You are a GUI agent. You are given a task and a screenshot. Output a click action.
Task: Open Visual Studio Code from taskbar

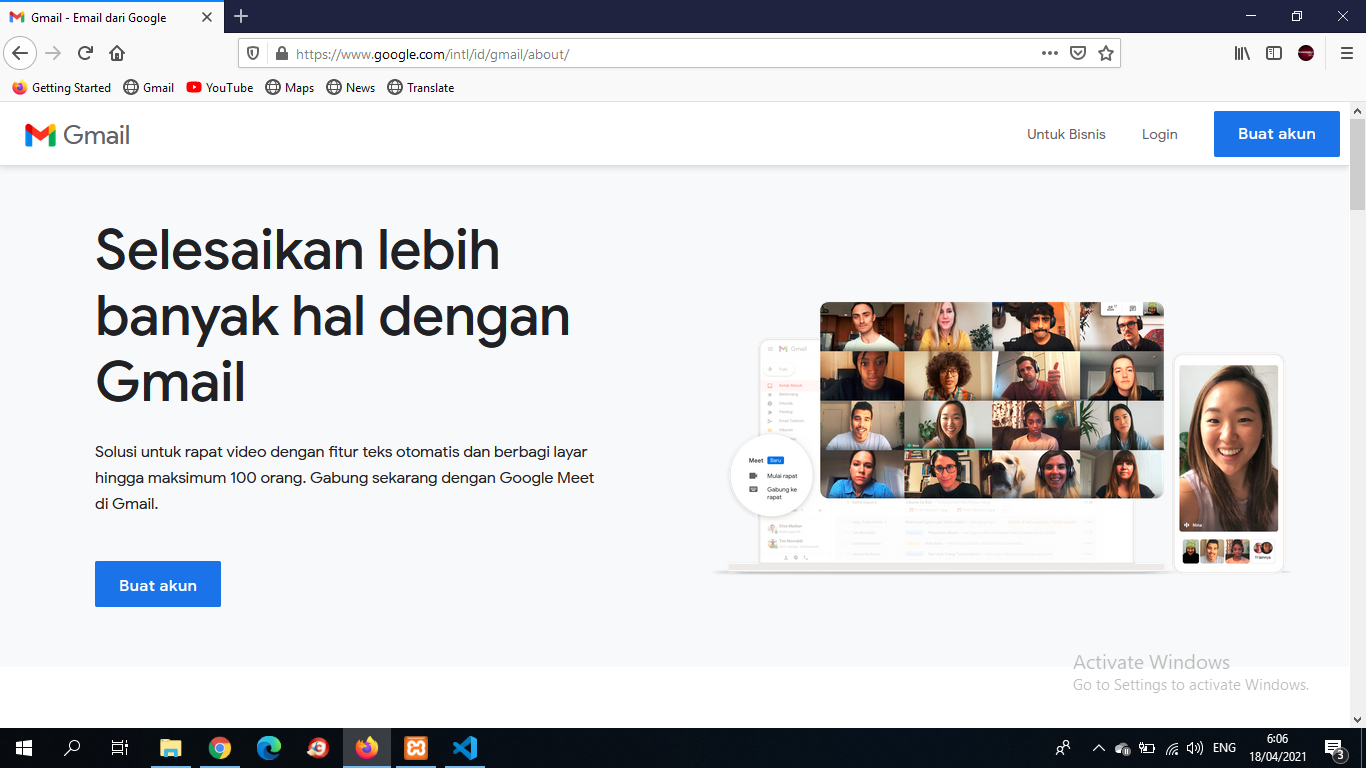pos(465,748)
